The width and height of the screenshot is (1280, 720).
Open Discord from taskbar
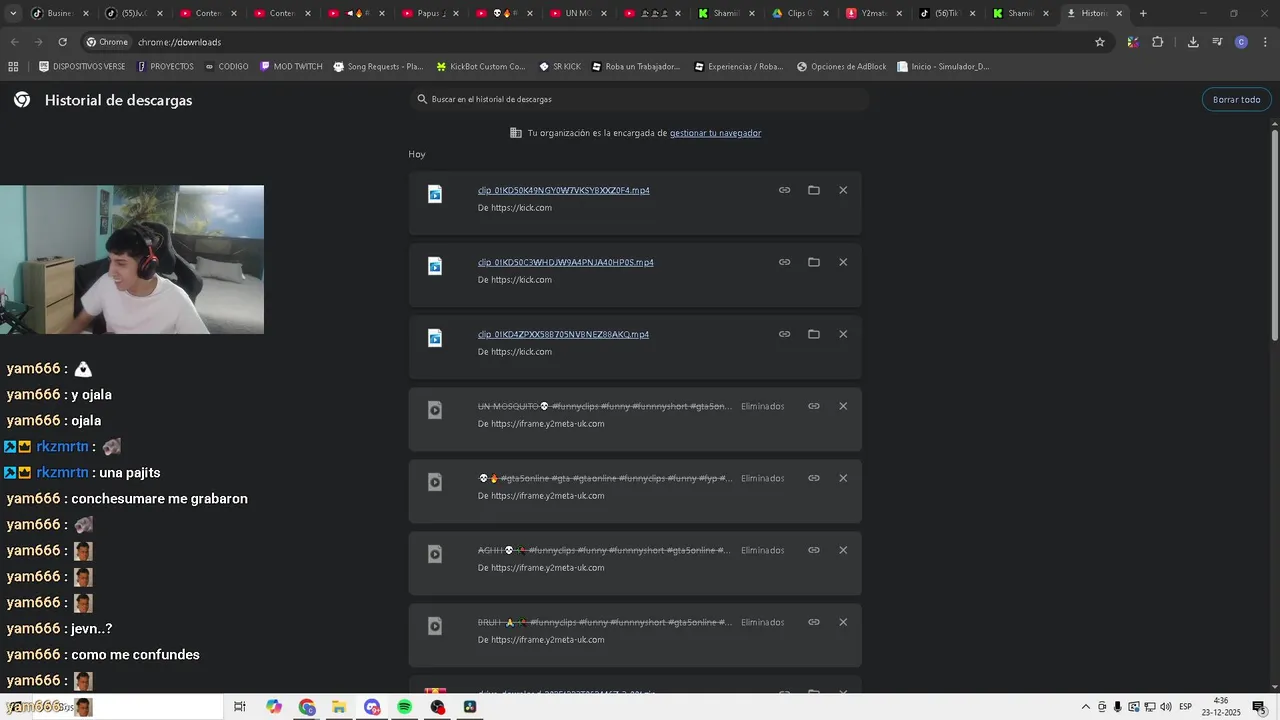click(x=372, y=706)
